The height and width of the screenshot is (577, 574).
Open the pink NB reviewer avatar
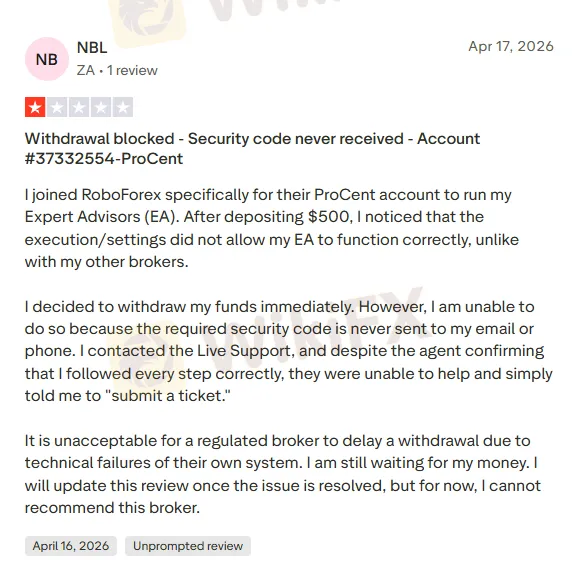pyautogui.click(x=47, y=59)
